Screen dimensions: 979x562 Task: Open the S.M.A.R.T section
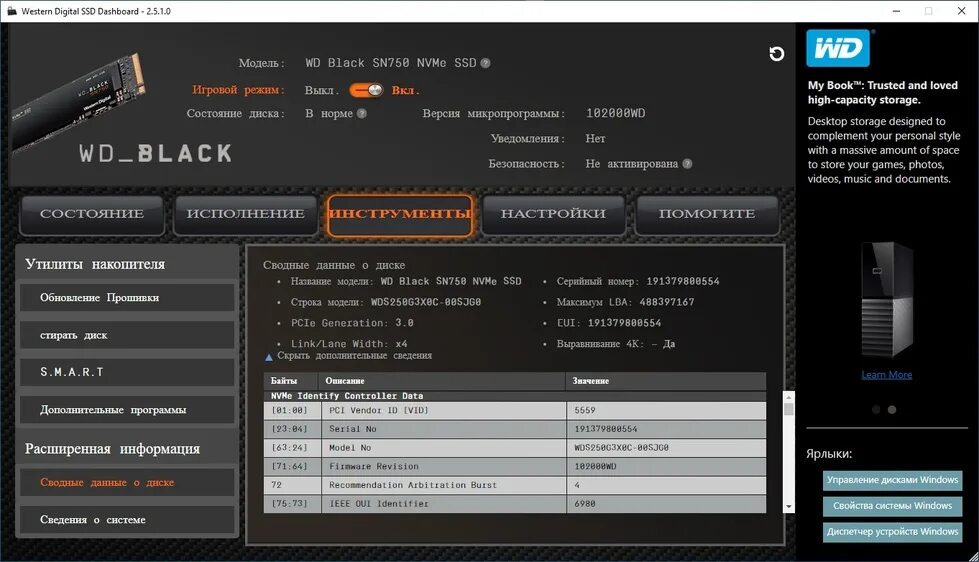(x=127, y=372)
